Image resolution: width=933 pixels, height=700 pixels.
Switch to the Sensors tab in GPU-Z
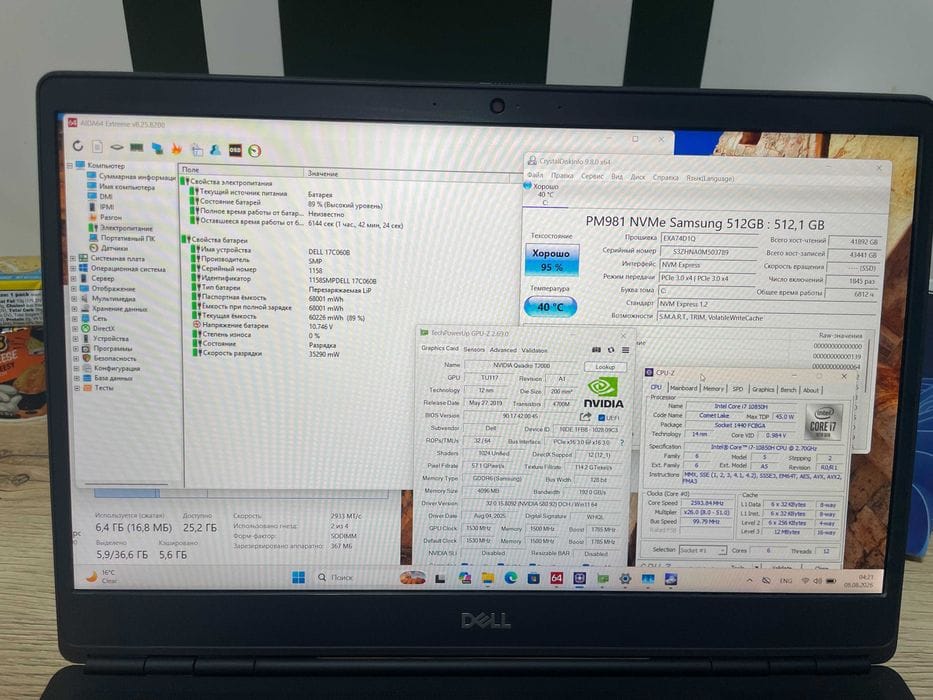474,349
